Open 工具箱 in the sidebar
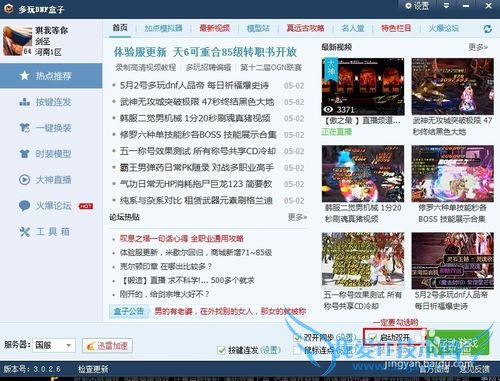Viewport: 500px width, 381px height. coord(51,231)
